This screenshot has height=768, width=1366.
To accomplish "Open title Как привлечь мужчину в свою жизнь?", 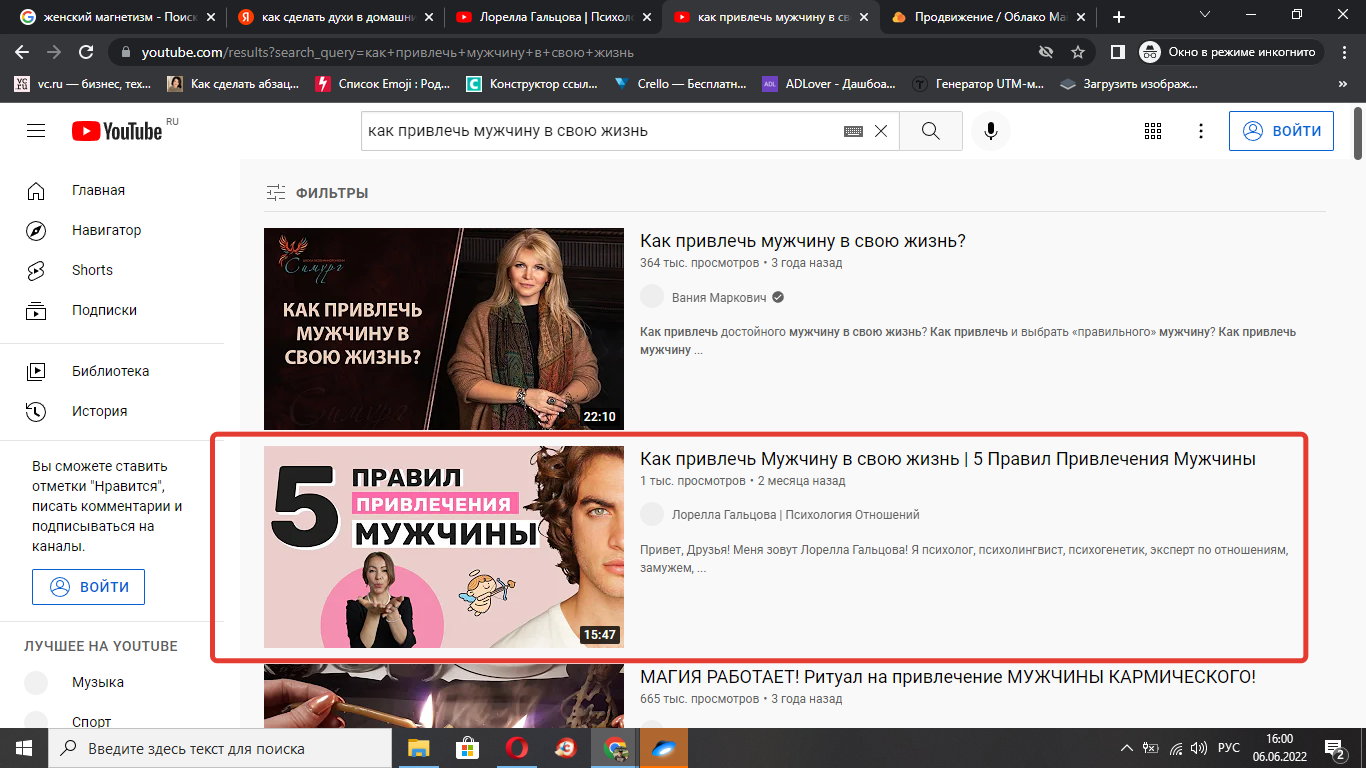I will pos(803,241).
